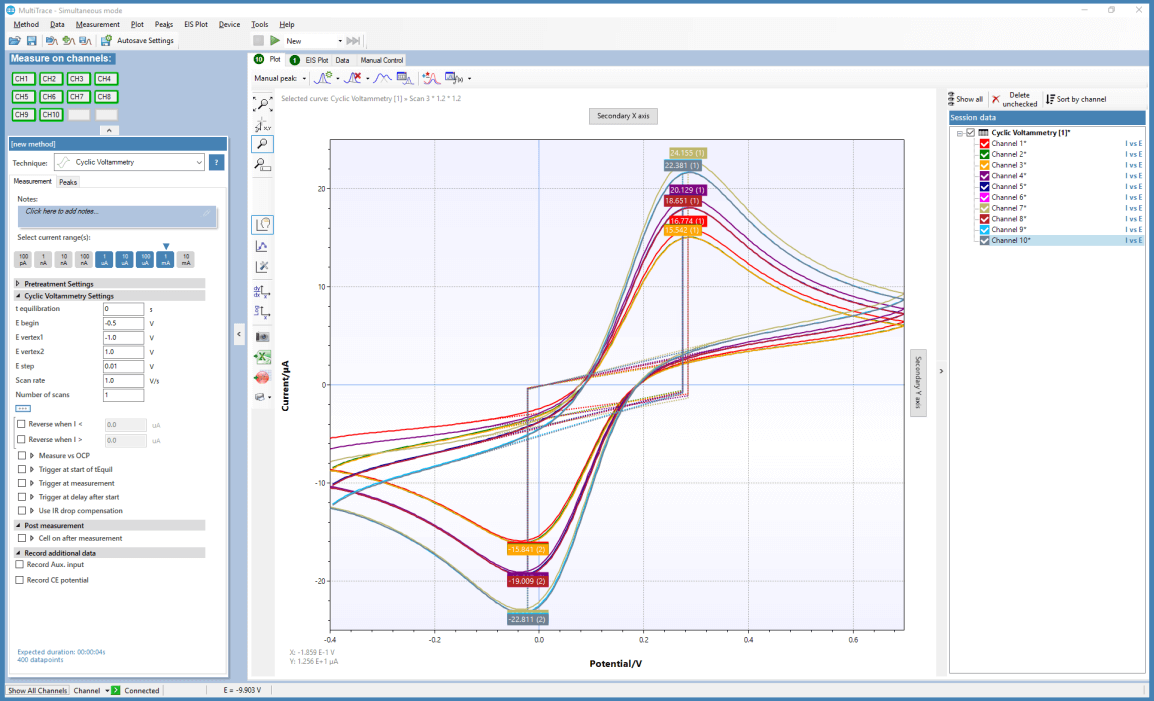Click the grey stop measurement button

(258, 40)
